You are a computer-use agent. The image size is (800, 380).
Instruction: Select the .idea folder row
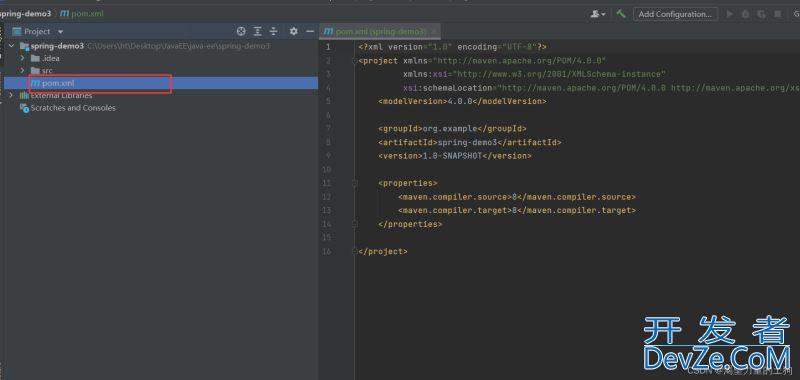pyautogui.click(x=161, y=58)
